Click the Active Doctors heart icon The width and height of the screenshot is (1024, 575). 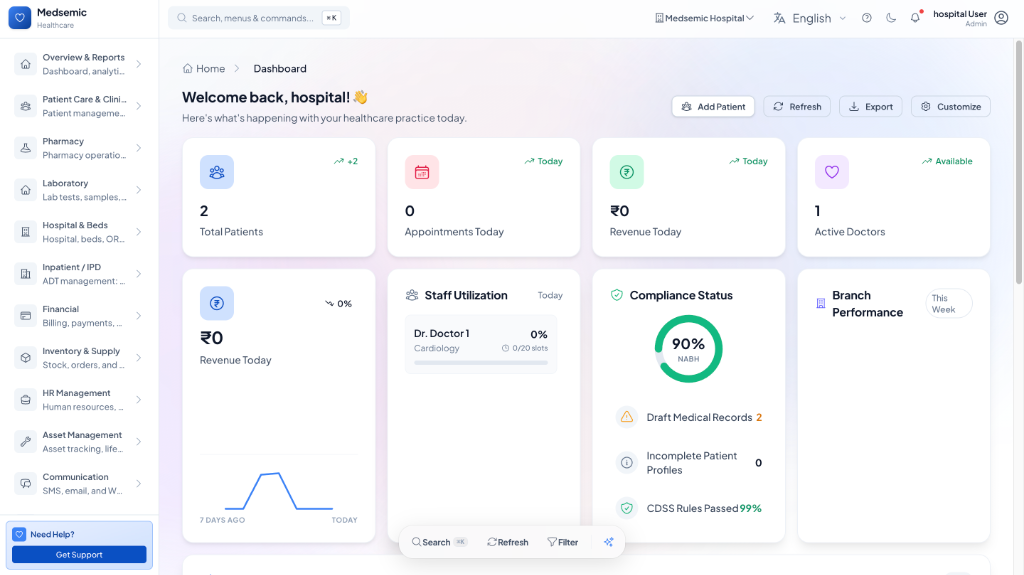832,172
